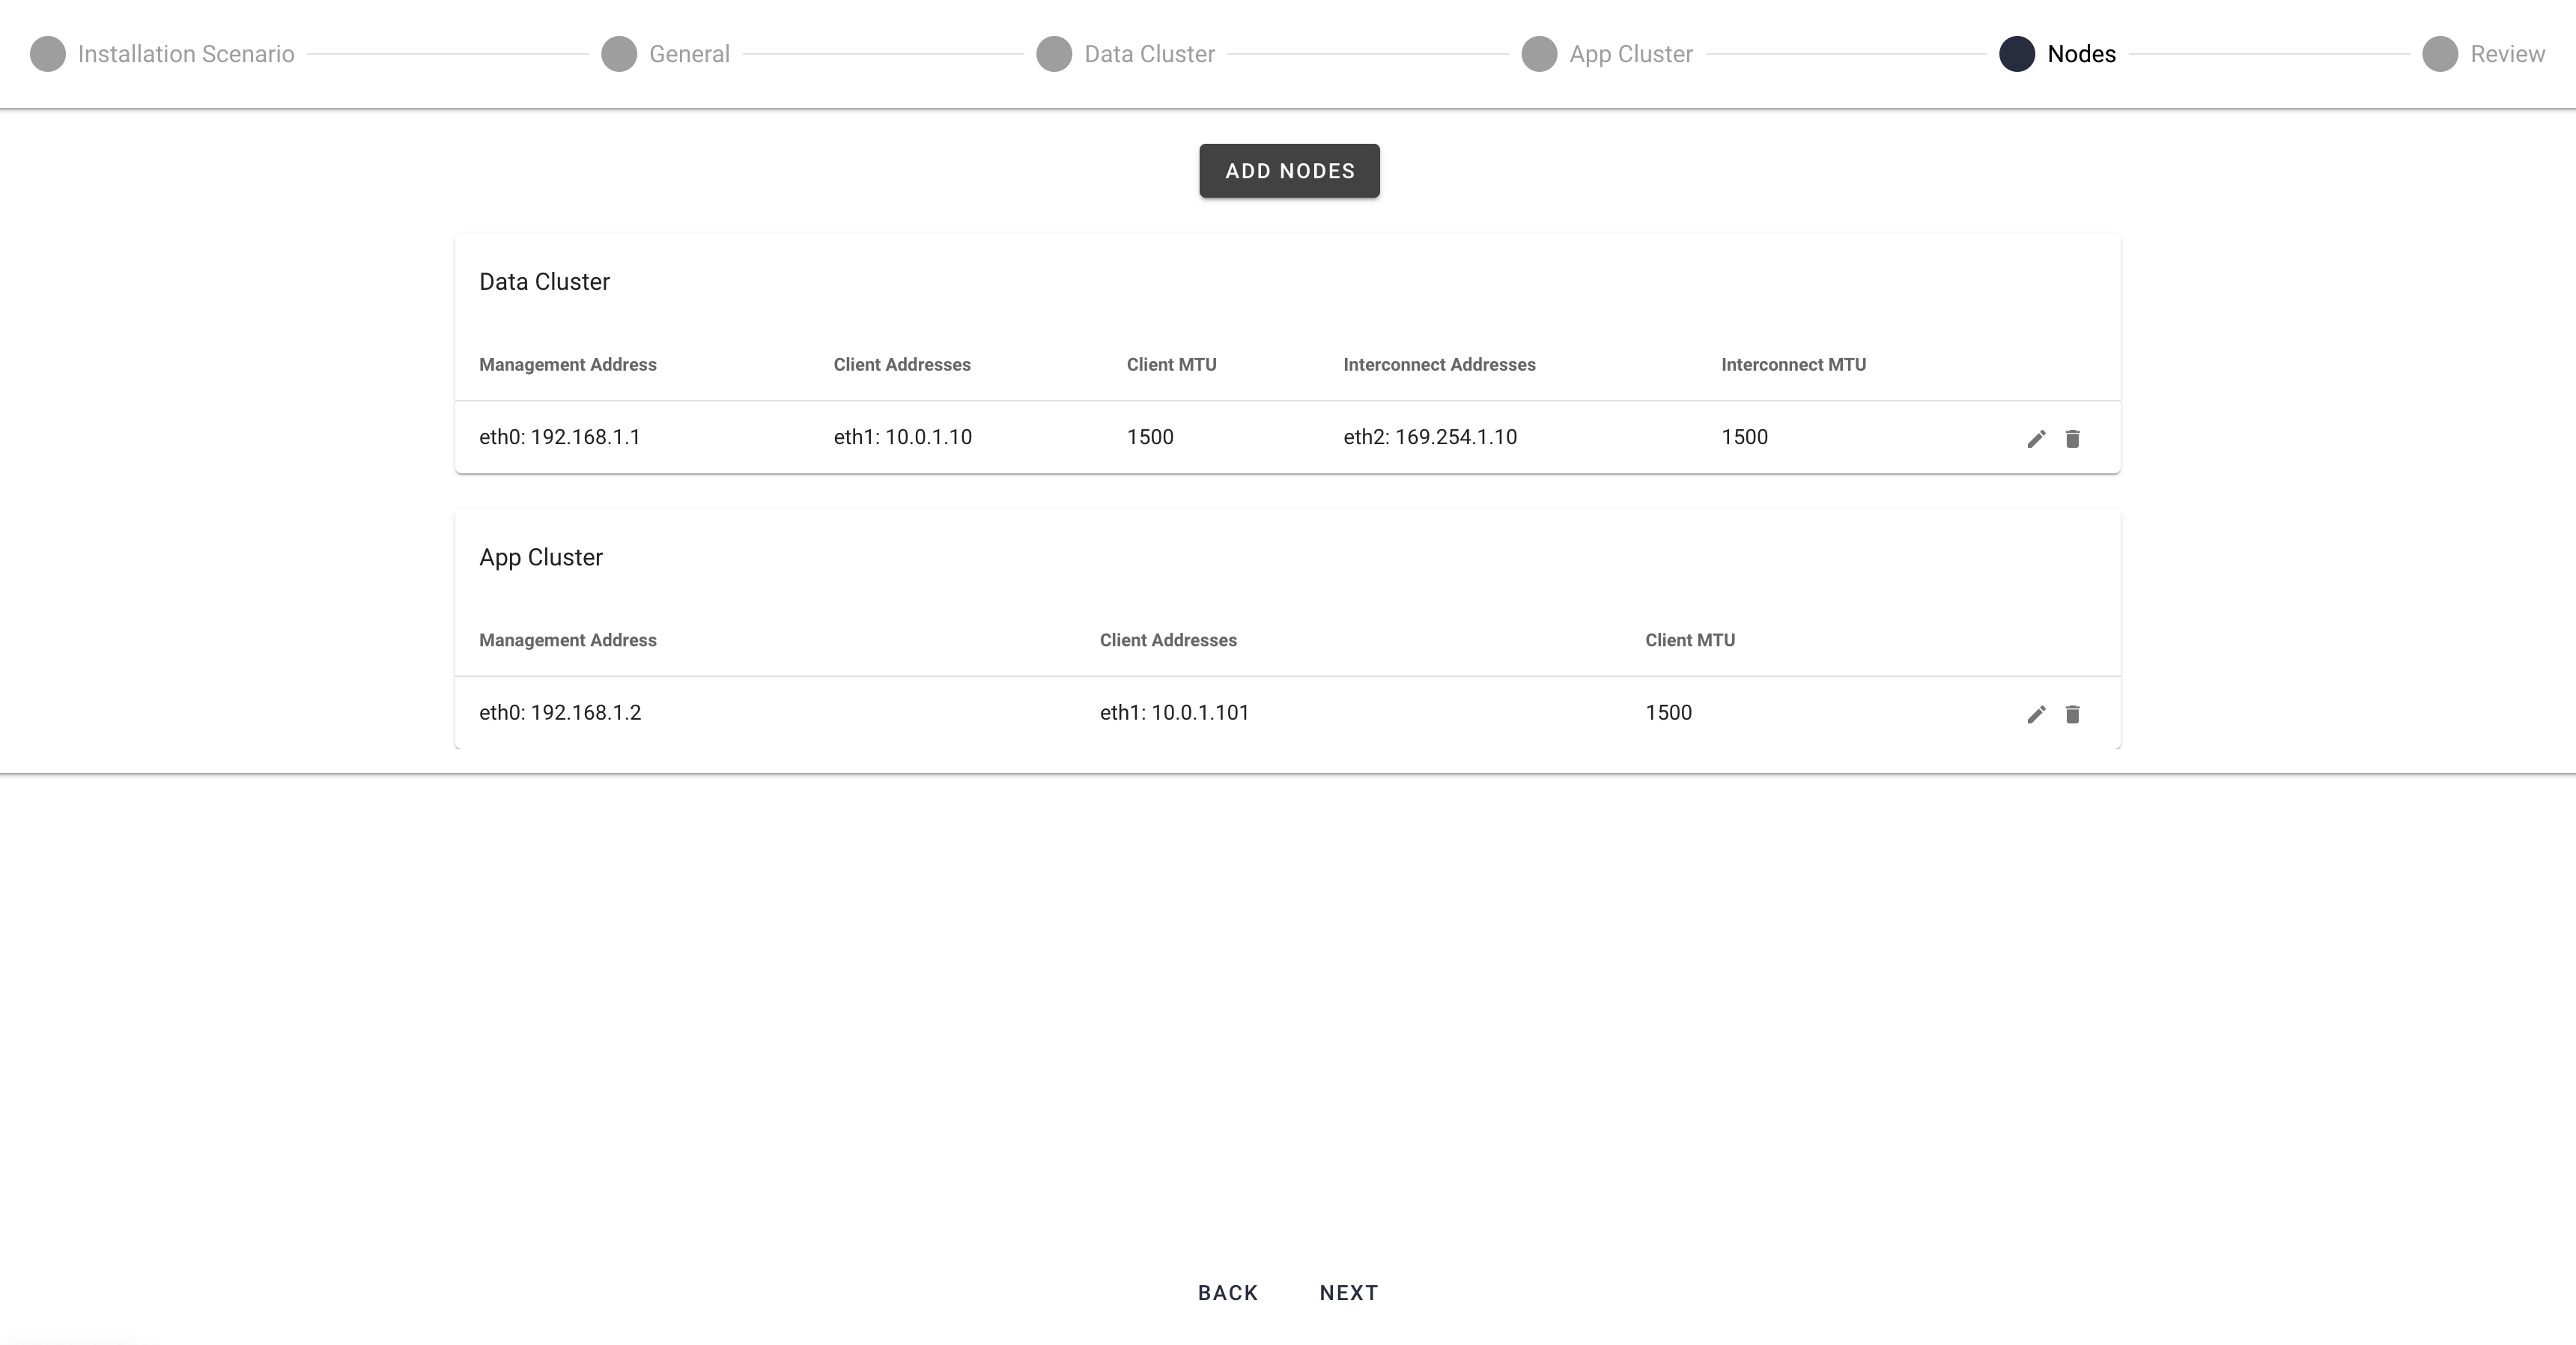Click Data Cluster Management Address column header
This screenshot has height=1345, width=2576.
click(568, 365)
